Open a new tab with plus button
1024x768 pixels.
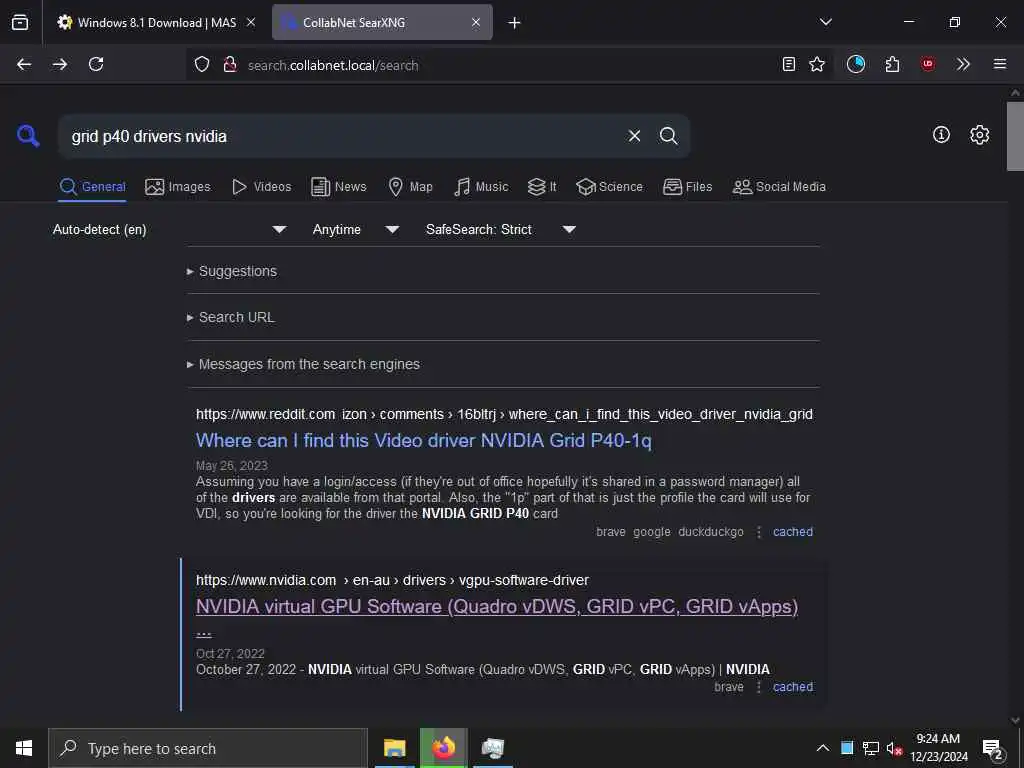[x=515, y=23]
